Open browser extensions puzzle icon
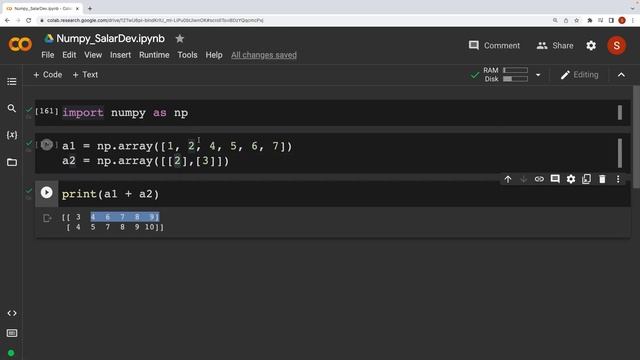 pyautogui.click(x=589, y=20)
